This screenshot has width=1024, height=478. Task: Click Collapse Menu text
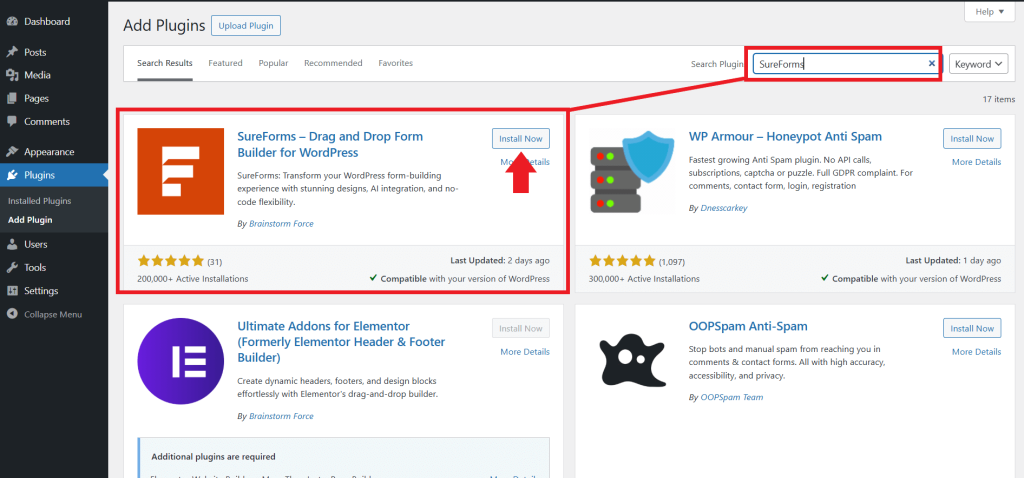click(53, 314)
